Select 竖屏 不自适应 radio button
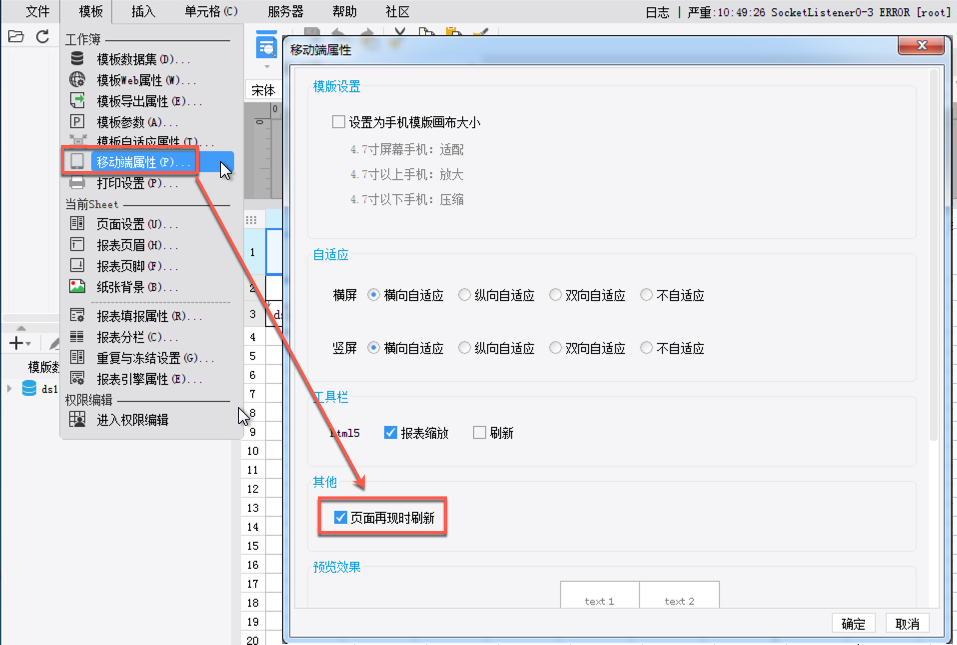The image size is (957, 645). tap(646, 348)
